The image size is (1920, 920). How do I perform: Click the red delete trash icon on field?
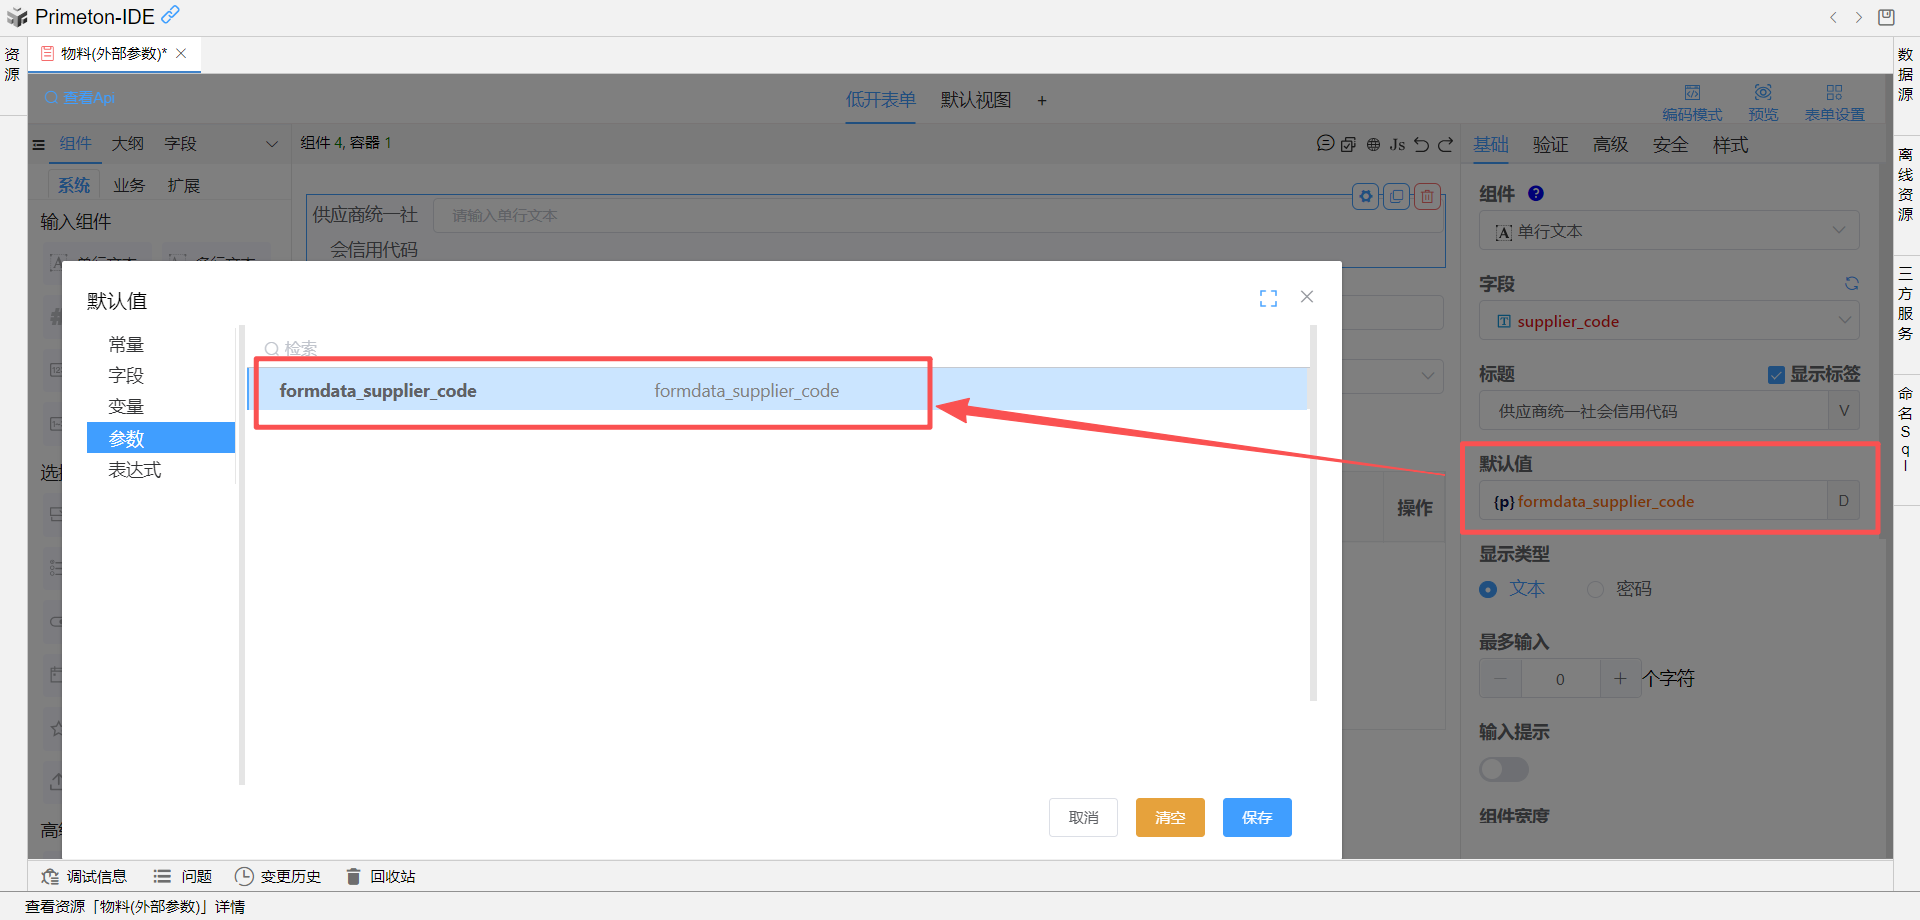pyautogui.click(x=1427, y=197)
